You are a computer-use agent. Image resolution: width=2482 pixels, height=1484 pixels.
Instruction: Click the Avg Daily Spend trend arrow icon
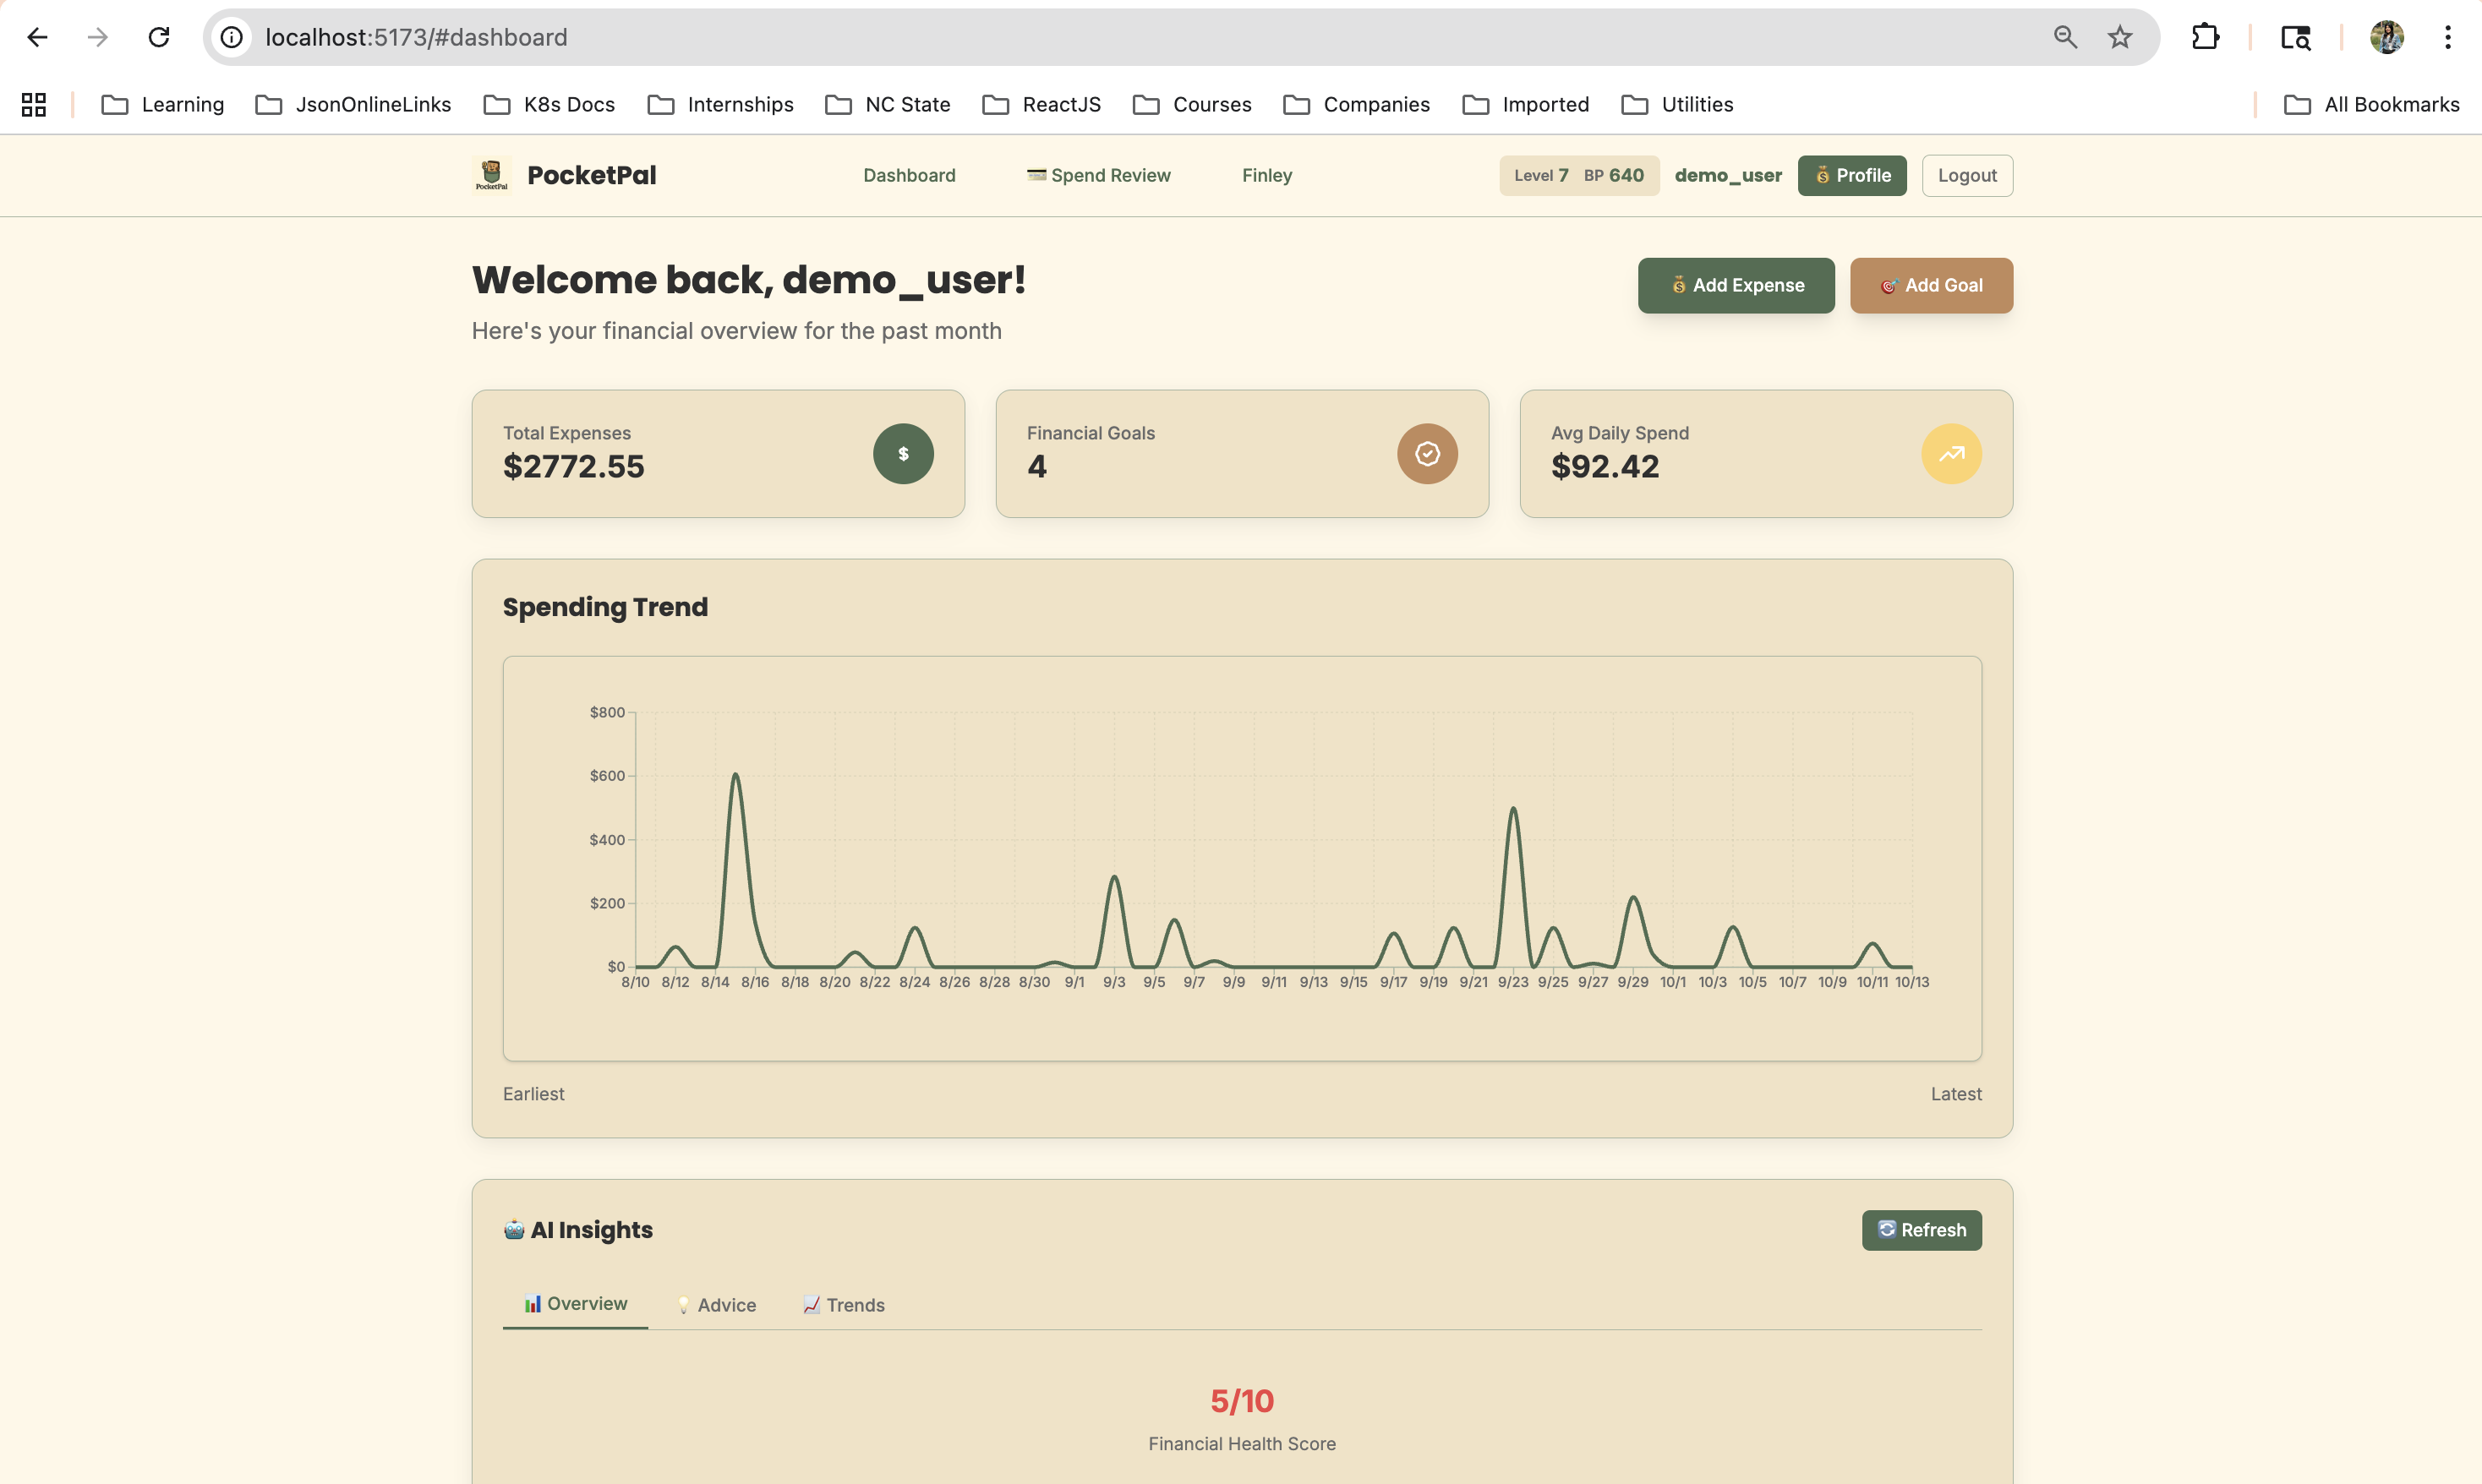tap(1951, 454)
